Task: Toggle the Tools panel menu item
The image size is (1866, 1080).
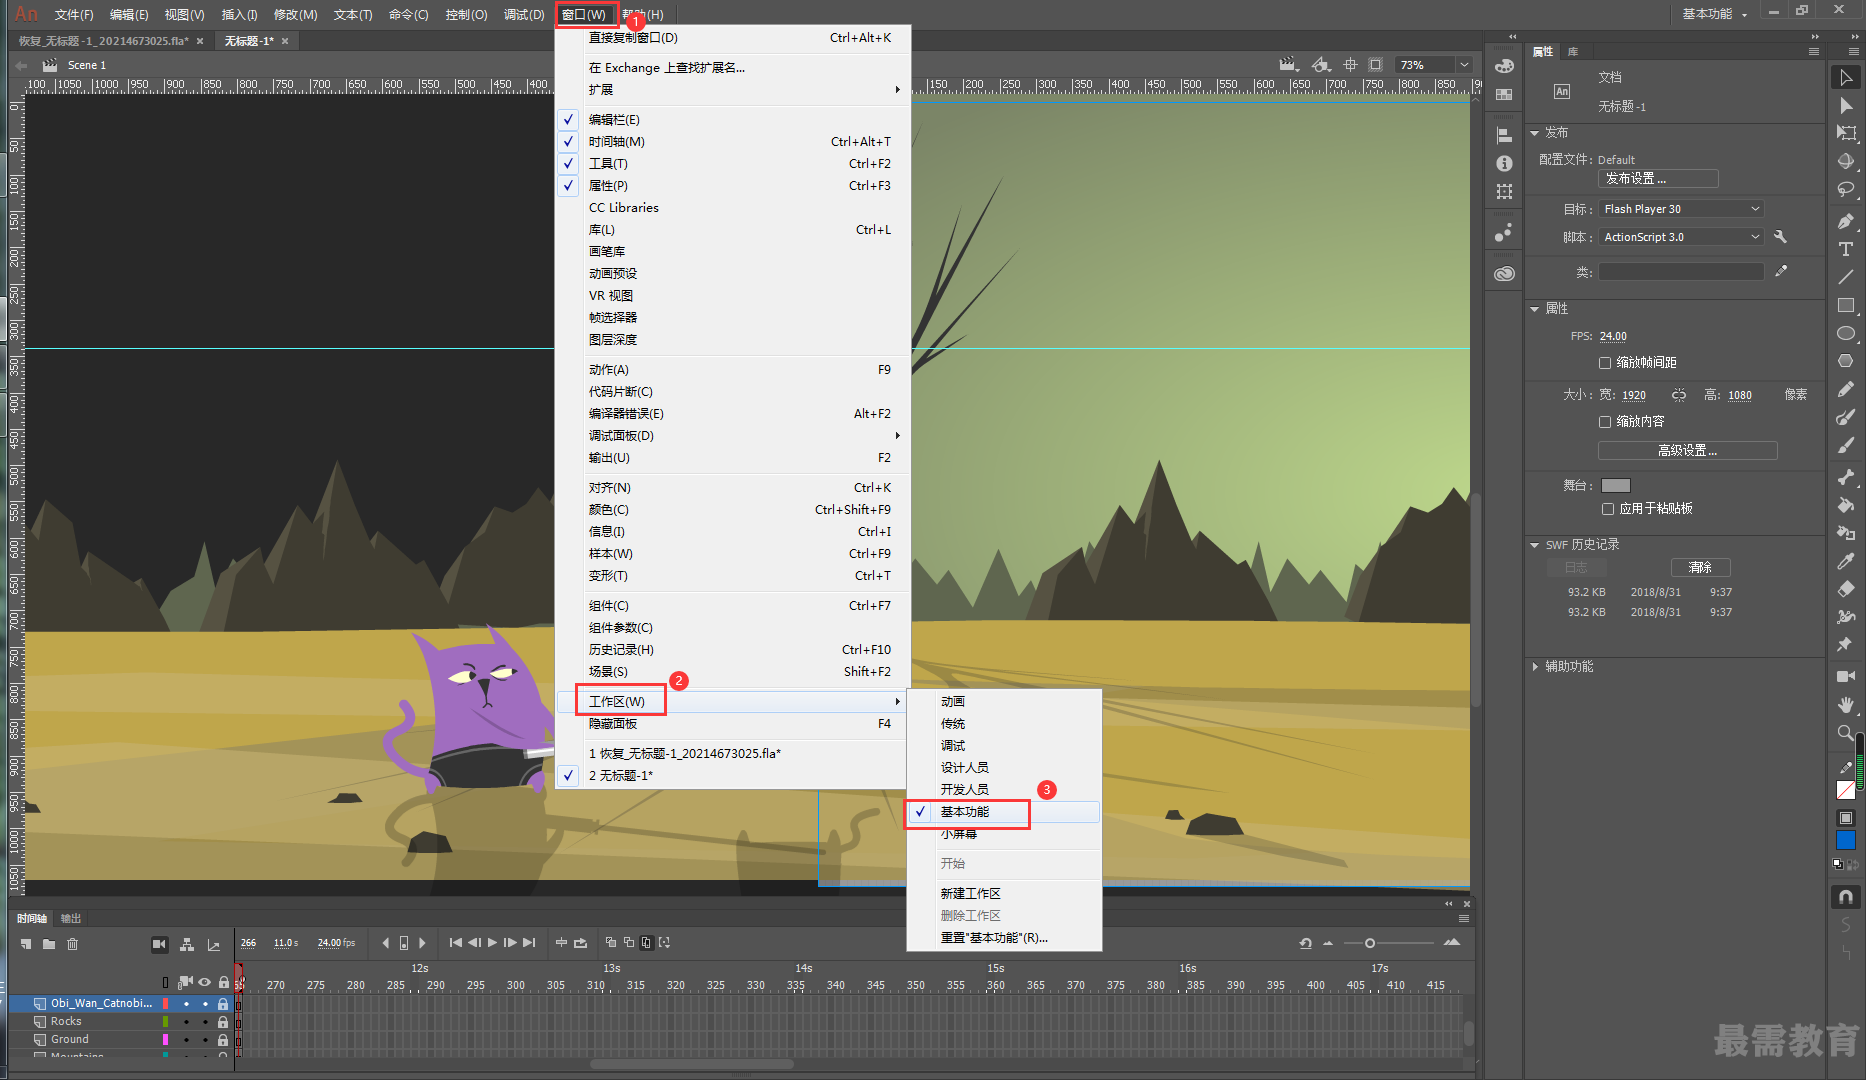Action: coord(733,163)
